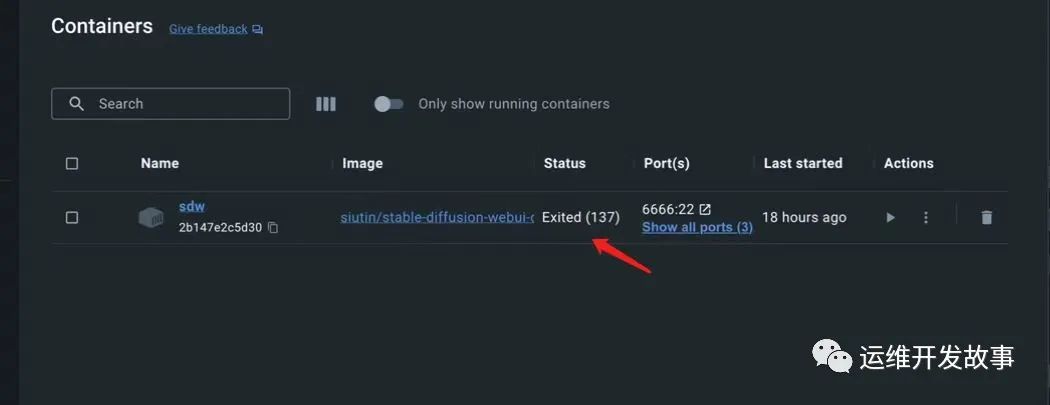Sort by the Last started column header

[x=803, y=163]
